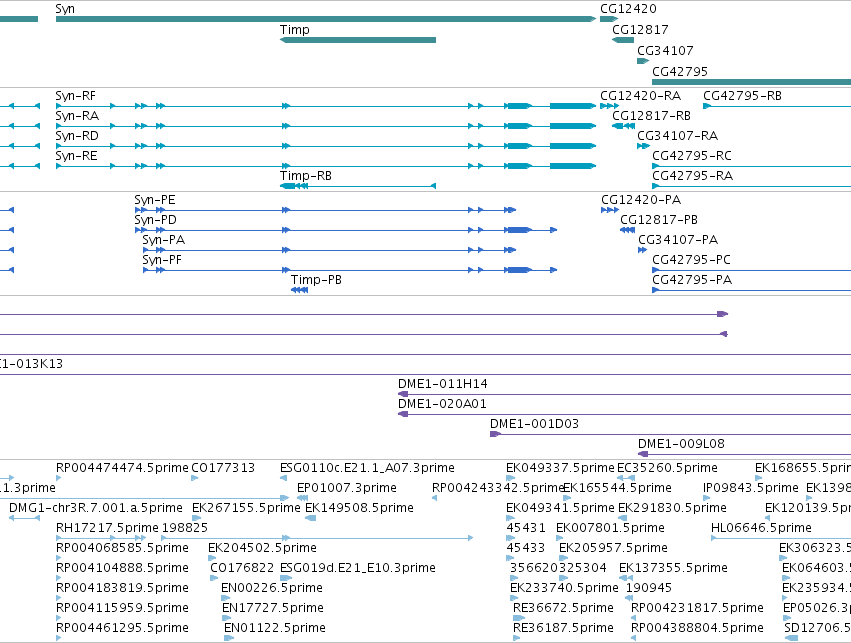Click EST IP09843.5prime label

point(751,488)
